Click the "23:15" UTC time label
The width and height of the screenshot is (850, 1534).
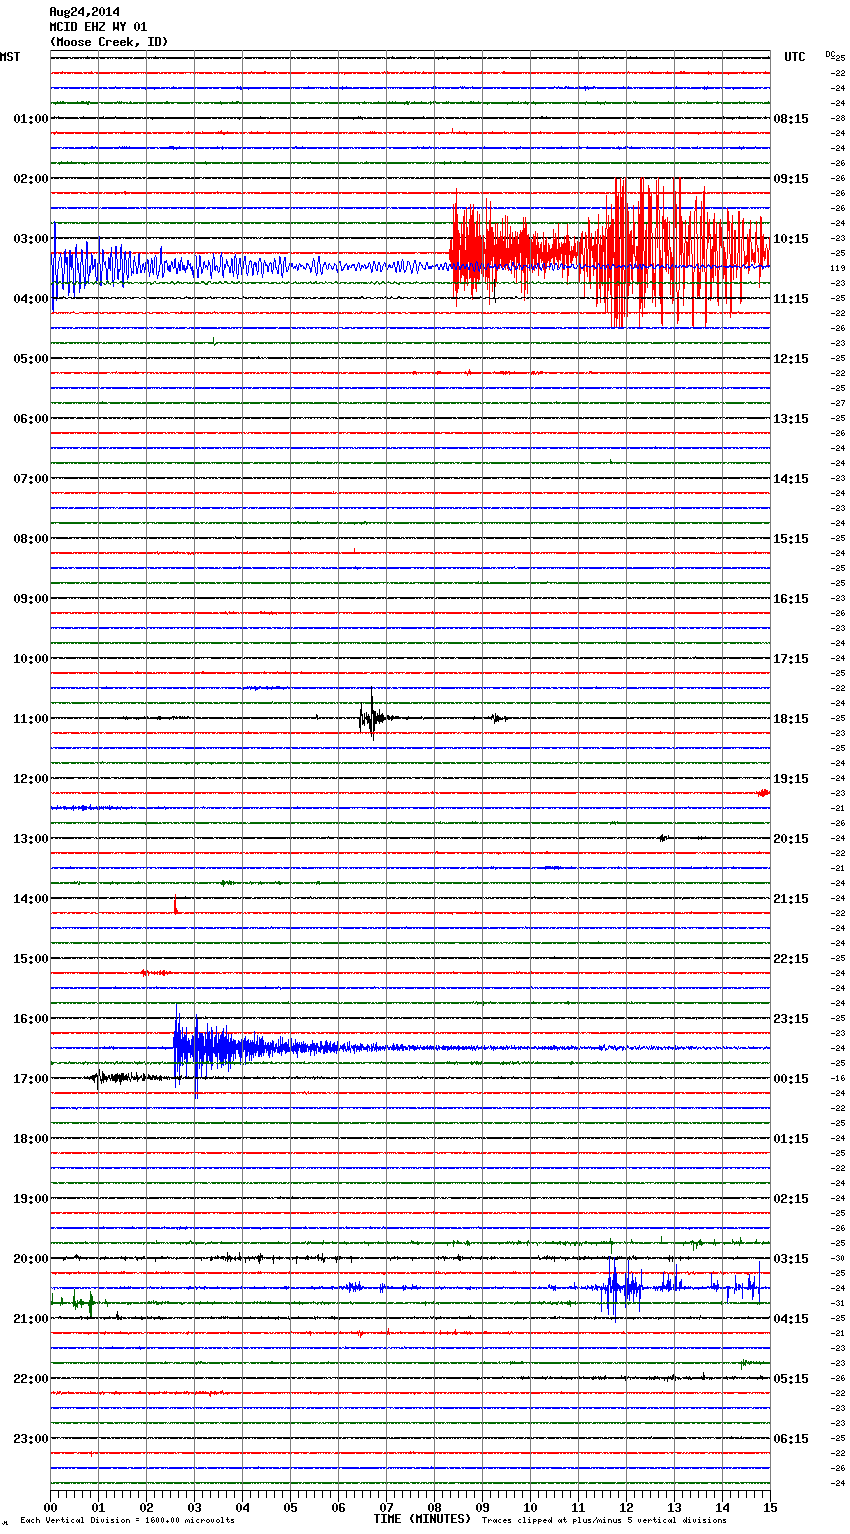791,1018
